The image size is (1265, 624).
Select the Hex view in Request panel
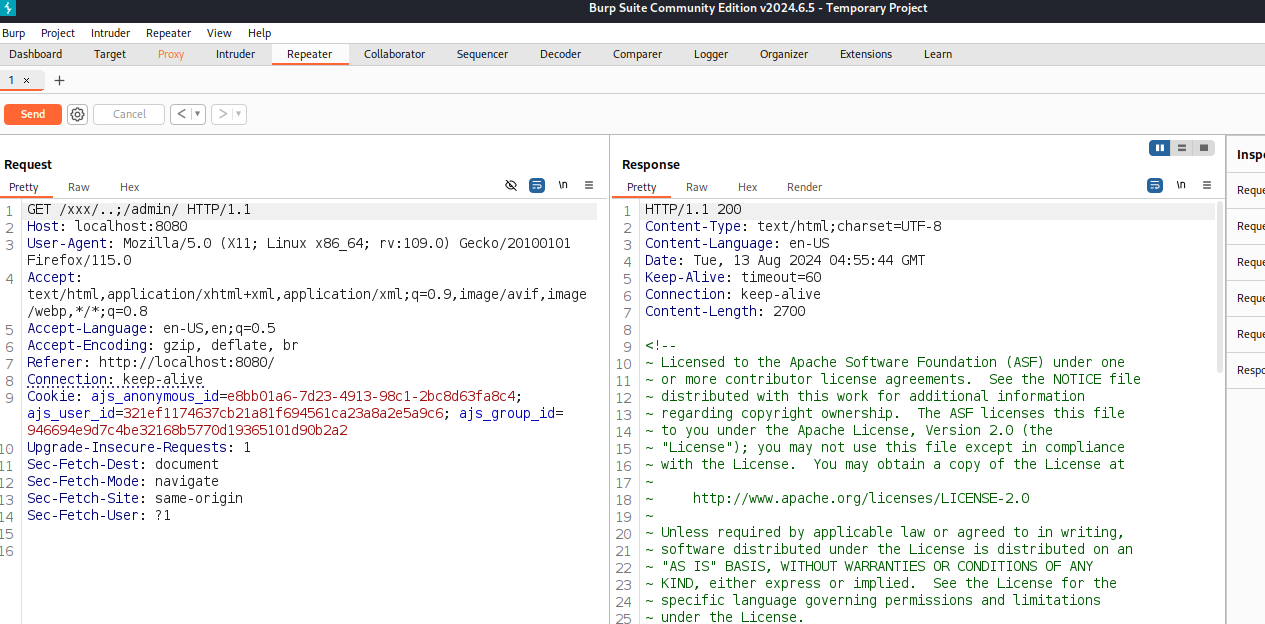[130, 187]
